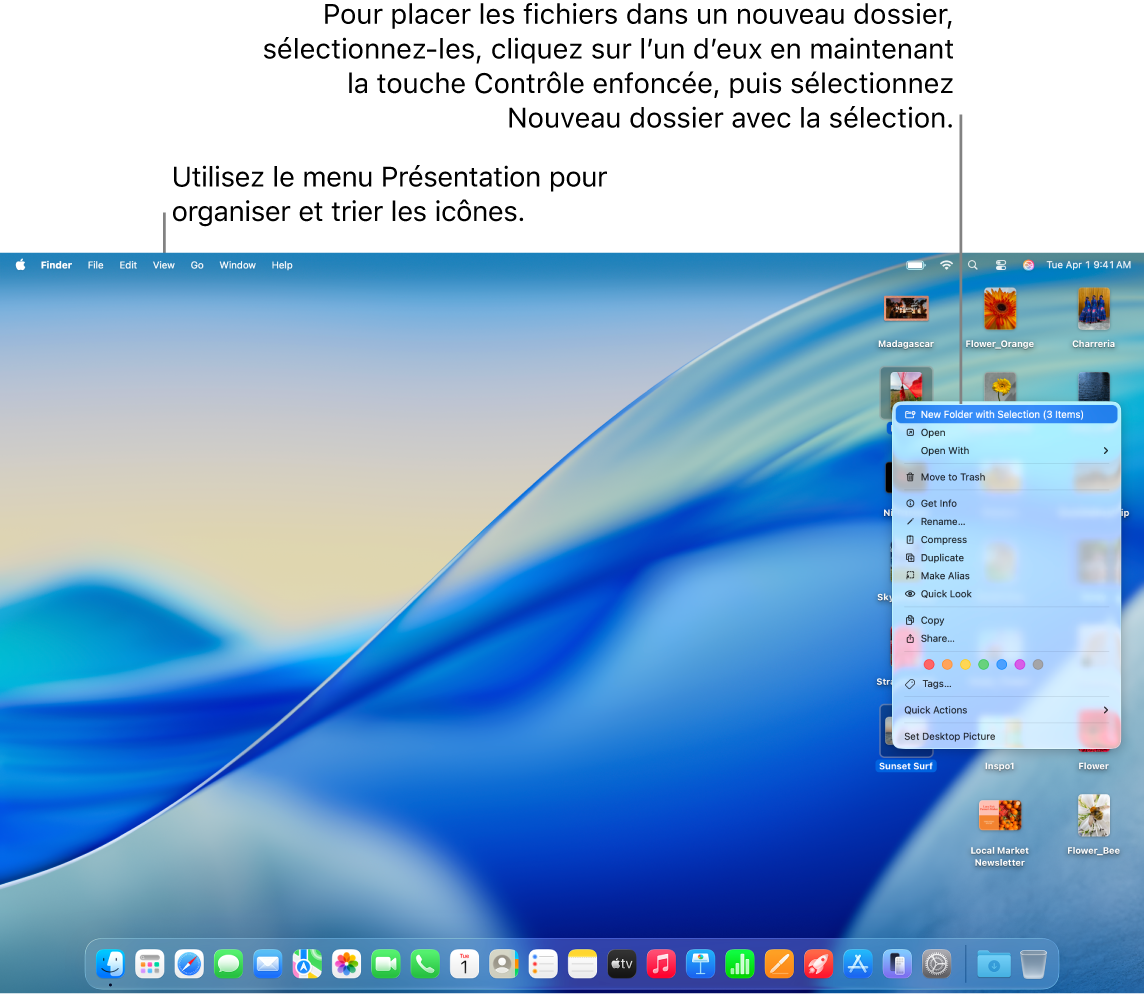
Task: Choose New Folder with Selection
Action: click(1001, 414)
